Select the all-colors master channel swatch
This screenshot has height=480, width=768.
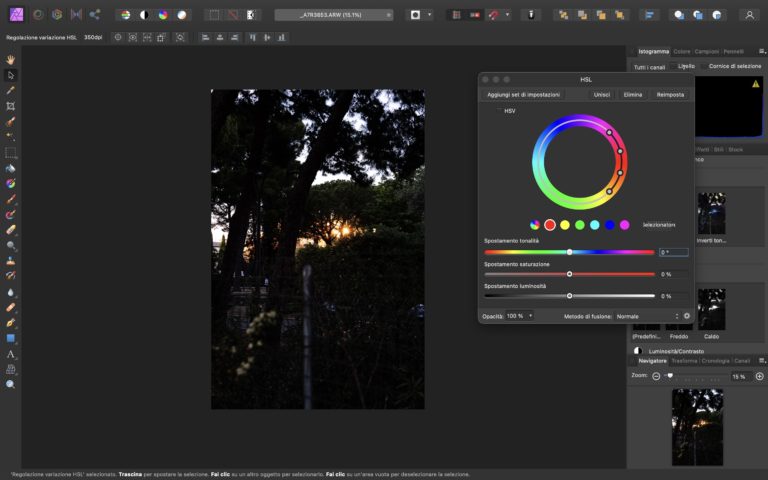point(535,225)
